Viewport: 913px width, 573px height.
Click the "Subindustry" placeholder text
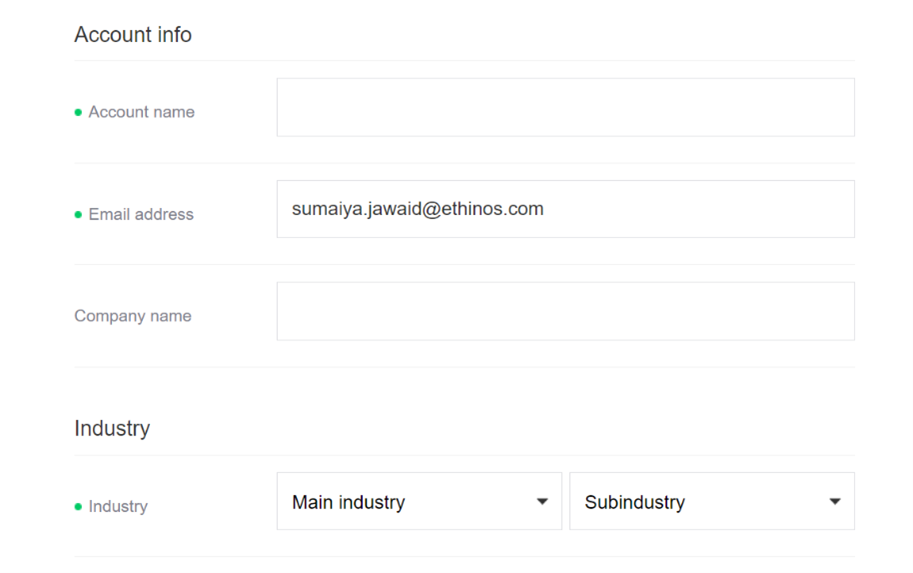[x=635, y=502]
